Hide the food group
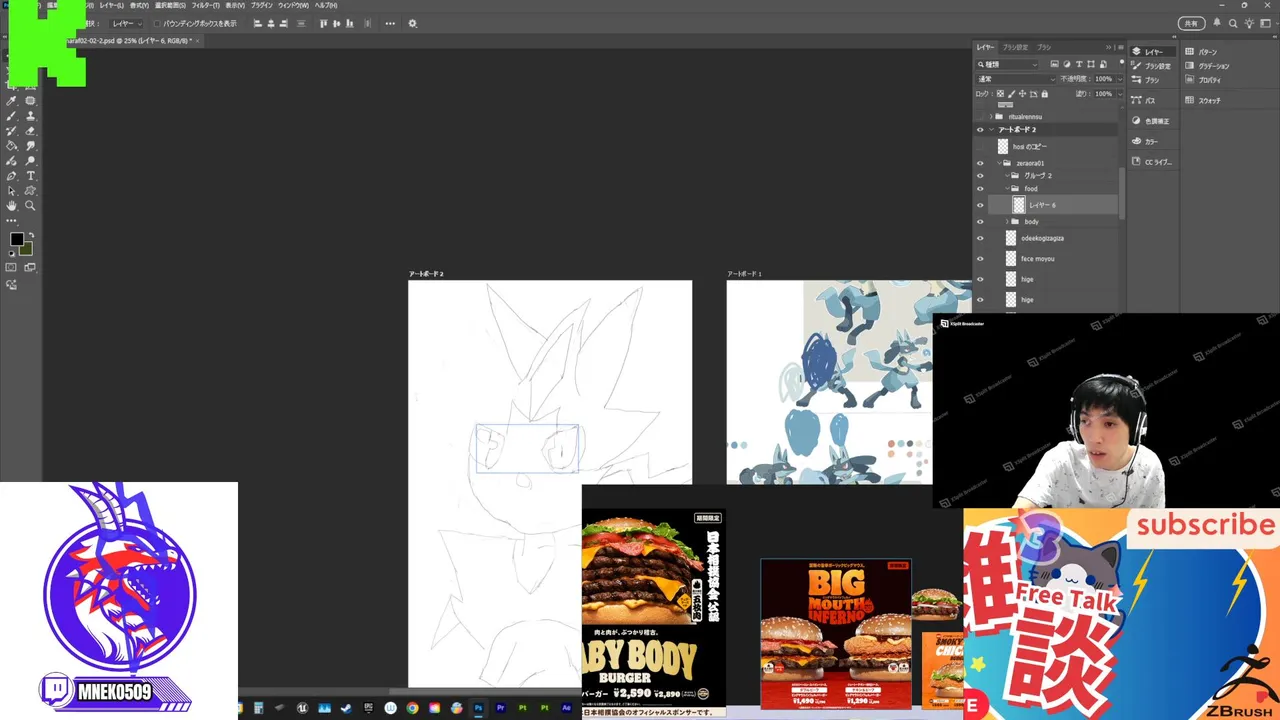 pyautogui.click(x=980, y=189)
